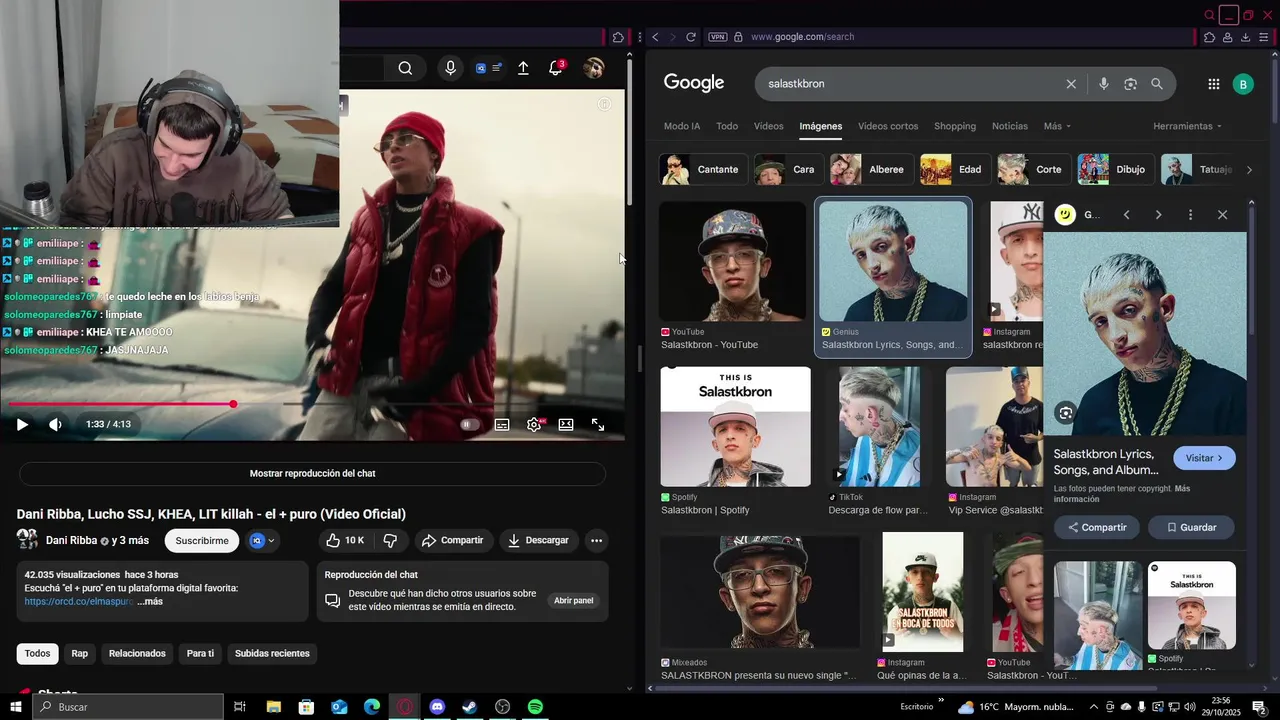Select the Rap filter chip
The height and width of the screenshot is (720, 1280).
pyautogui.click(x=80, y=653)
